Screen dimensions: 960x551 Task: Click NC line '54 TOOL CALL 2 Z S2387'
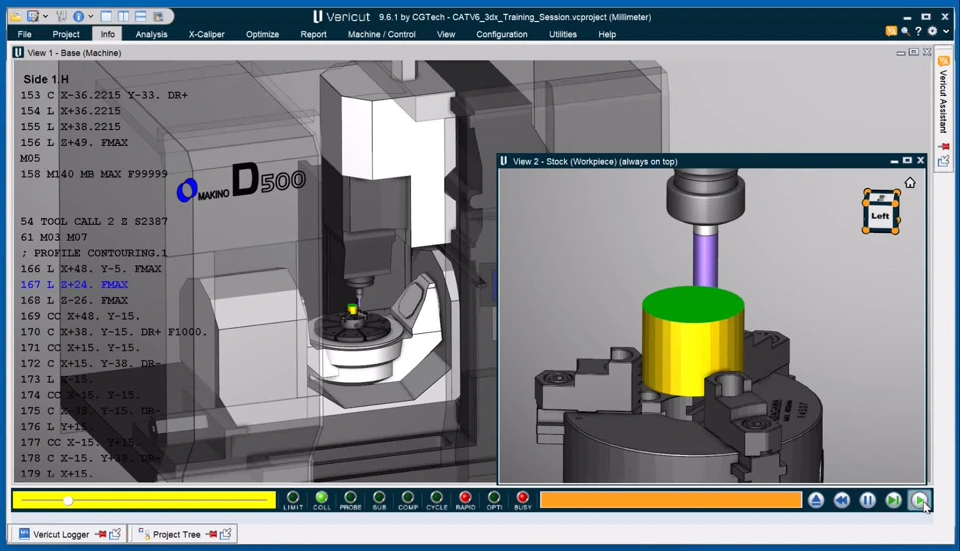(94, 222)
